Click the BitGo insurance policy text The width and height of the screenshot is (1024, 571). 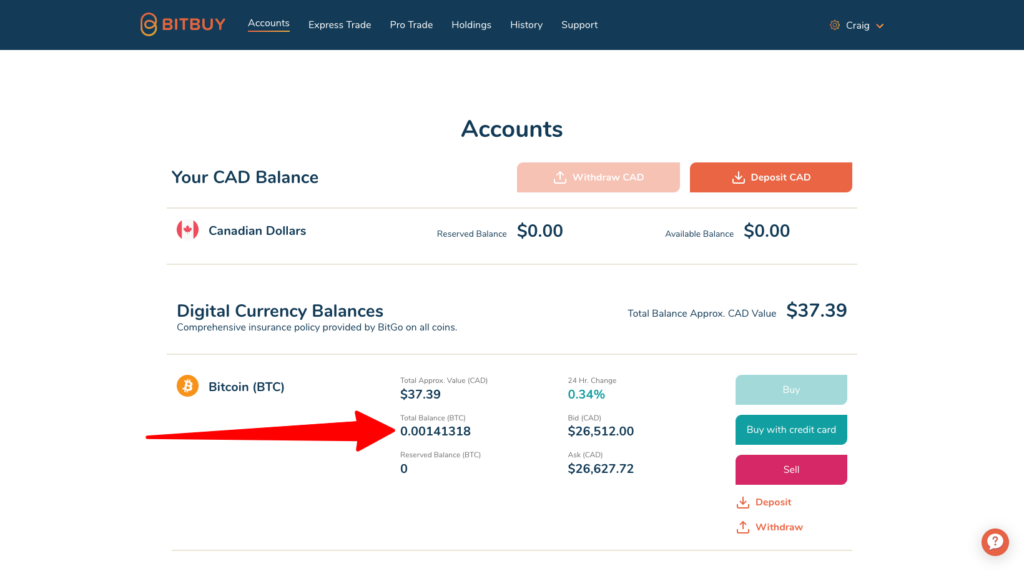tap(317, 327)
